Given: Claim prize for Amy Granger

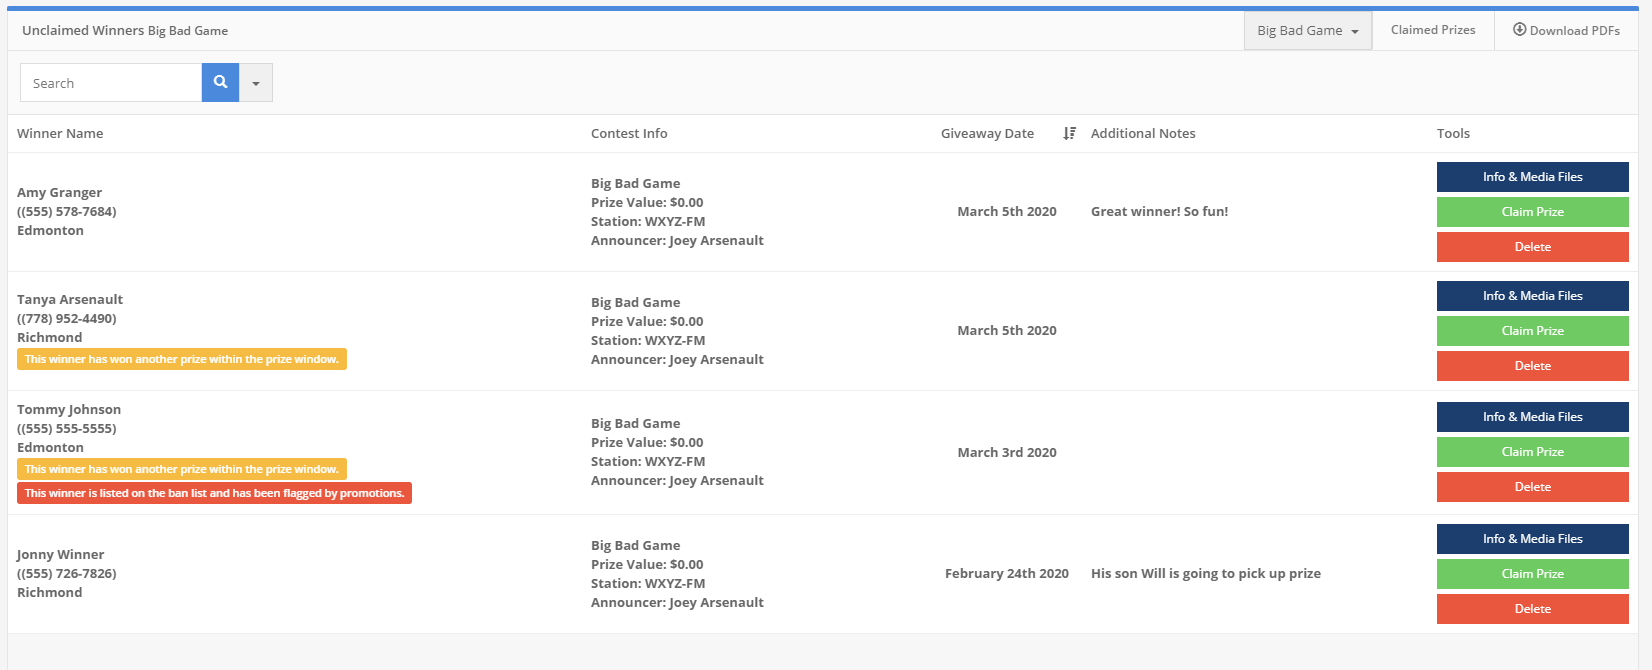Looking at the screenshot, I should coord(1532,212).
